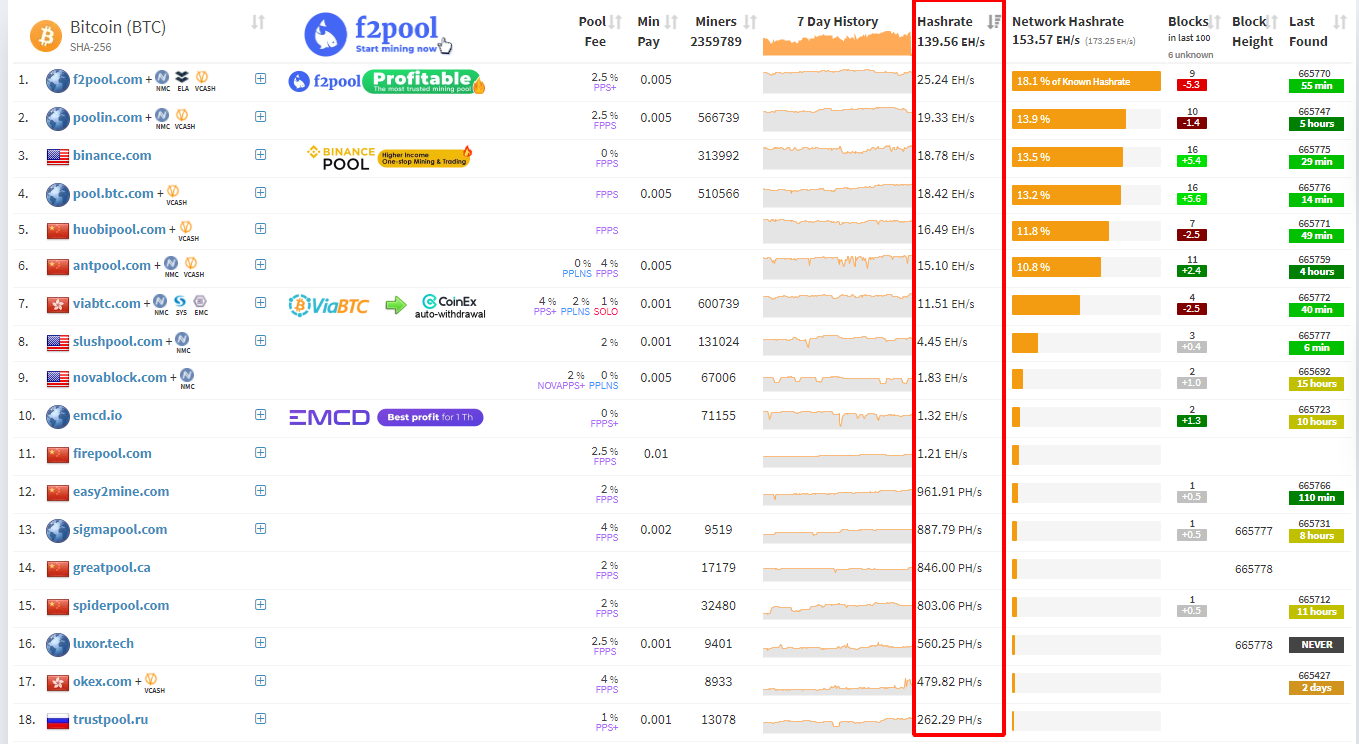Sort pools by name using header arrows
Viewport: 1359px width, 744px height.
coord(258,21)
